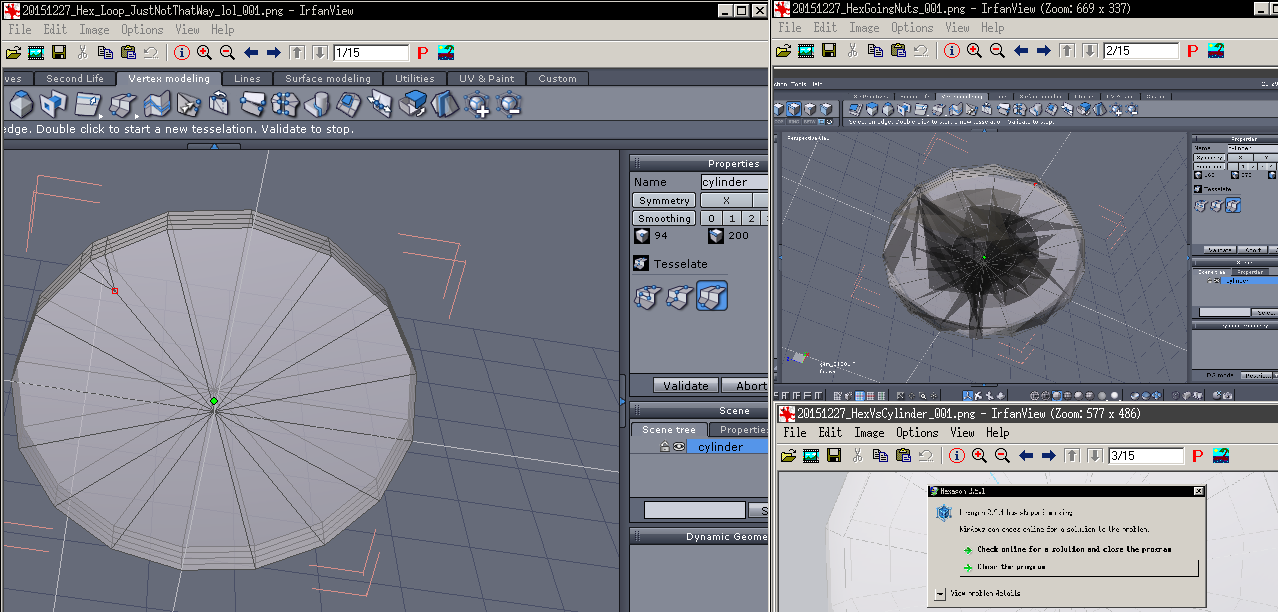The image size is (1278, 612).
Task: Expand View problem details in the crash dialog
Action: coord(939,593)
